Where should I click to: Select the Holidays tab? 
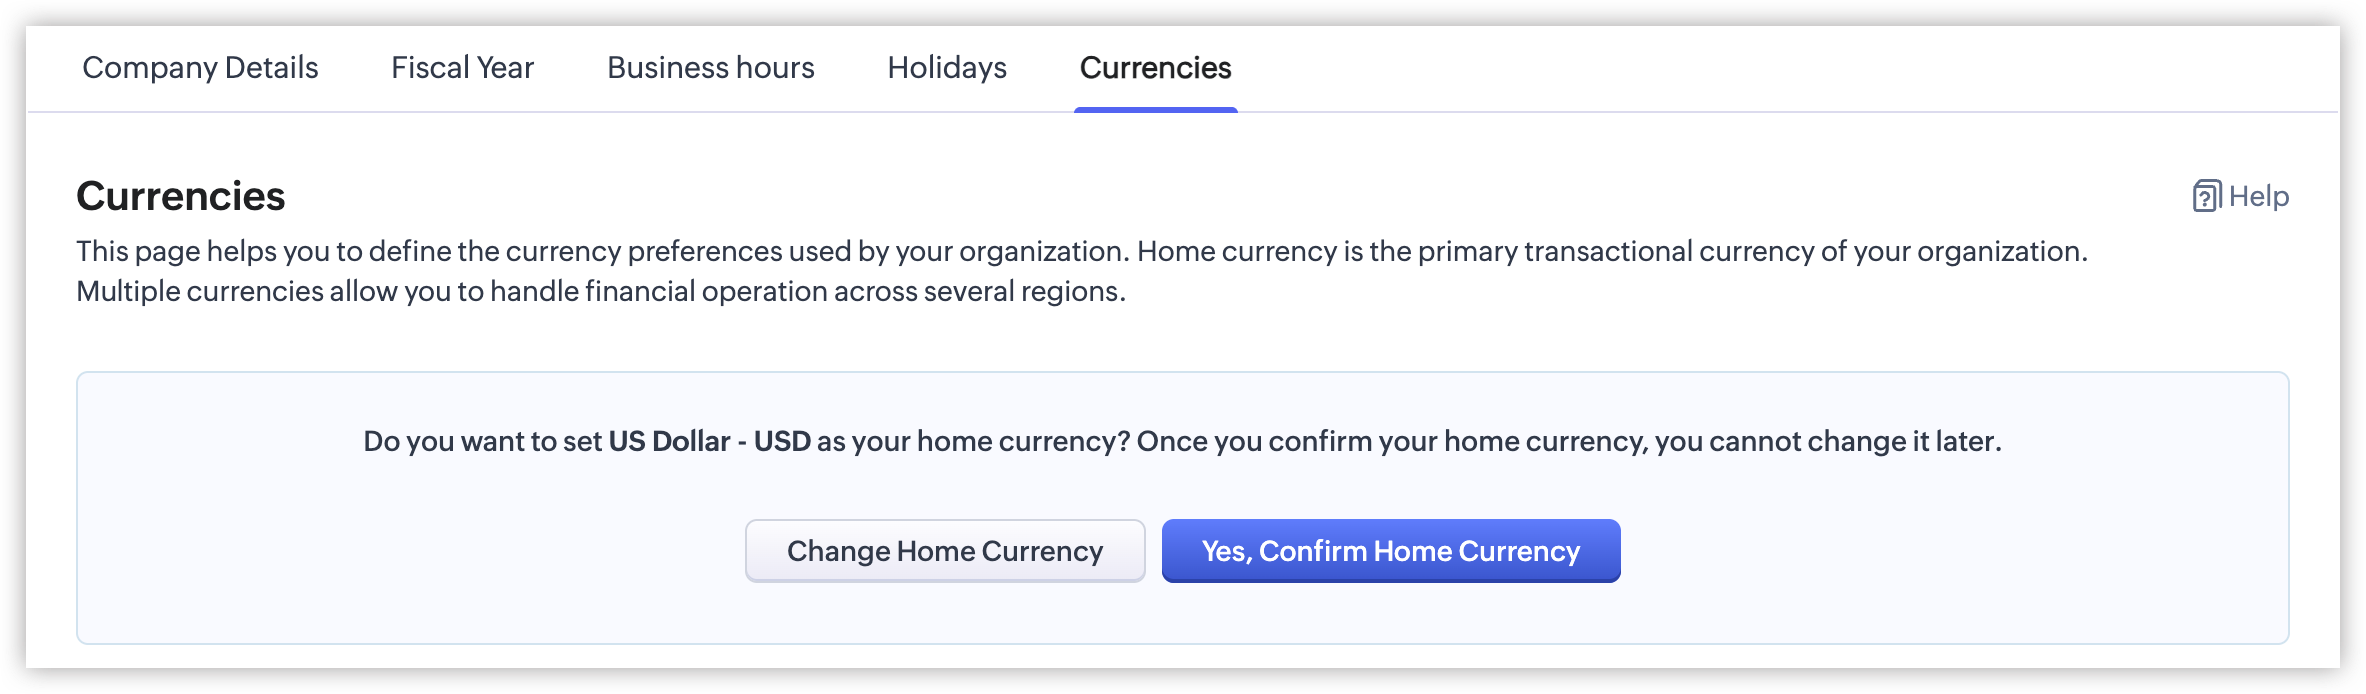point(947,68)
